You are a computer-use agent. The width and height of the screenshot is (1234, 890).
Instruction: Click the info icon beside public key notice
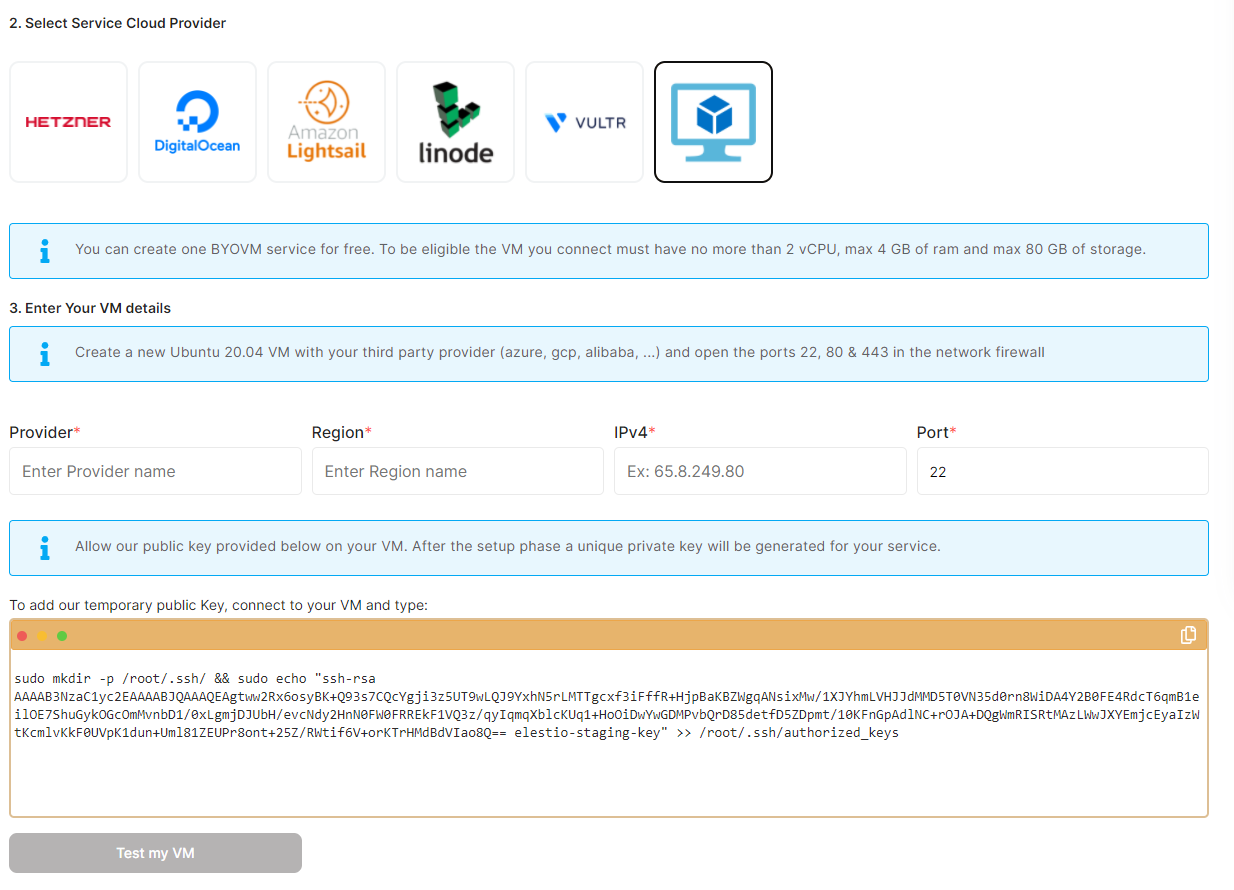(44, 547)
